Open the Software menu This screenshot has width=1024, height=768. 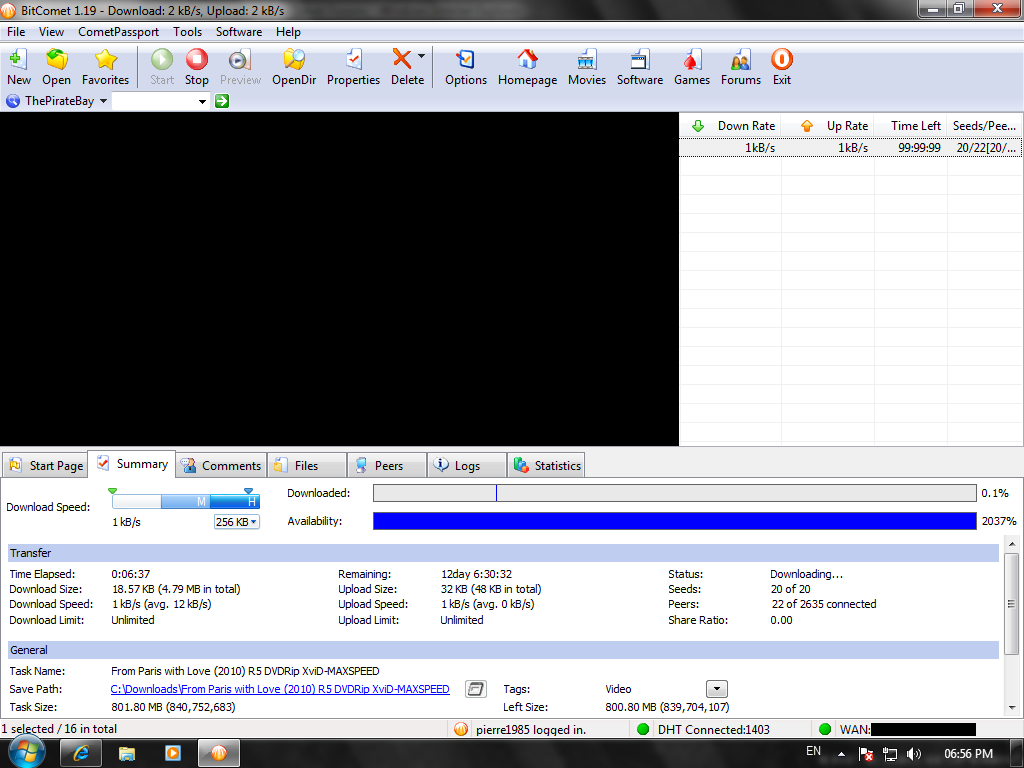pyautogui.click(x=239, y=31)
